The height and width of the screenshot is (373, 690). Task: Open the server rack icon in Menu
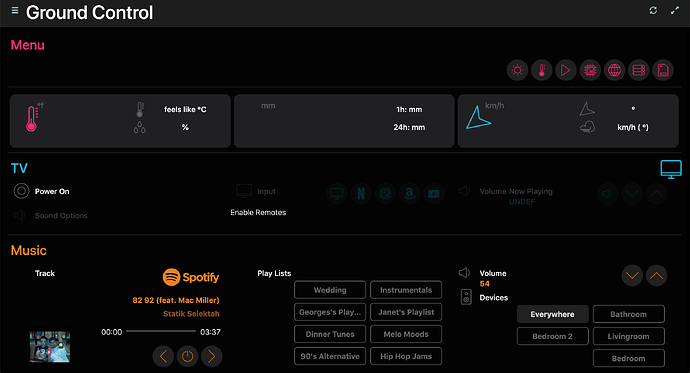(639, 70)
